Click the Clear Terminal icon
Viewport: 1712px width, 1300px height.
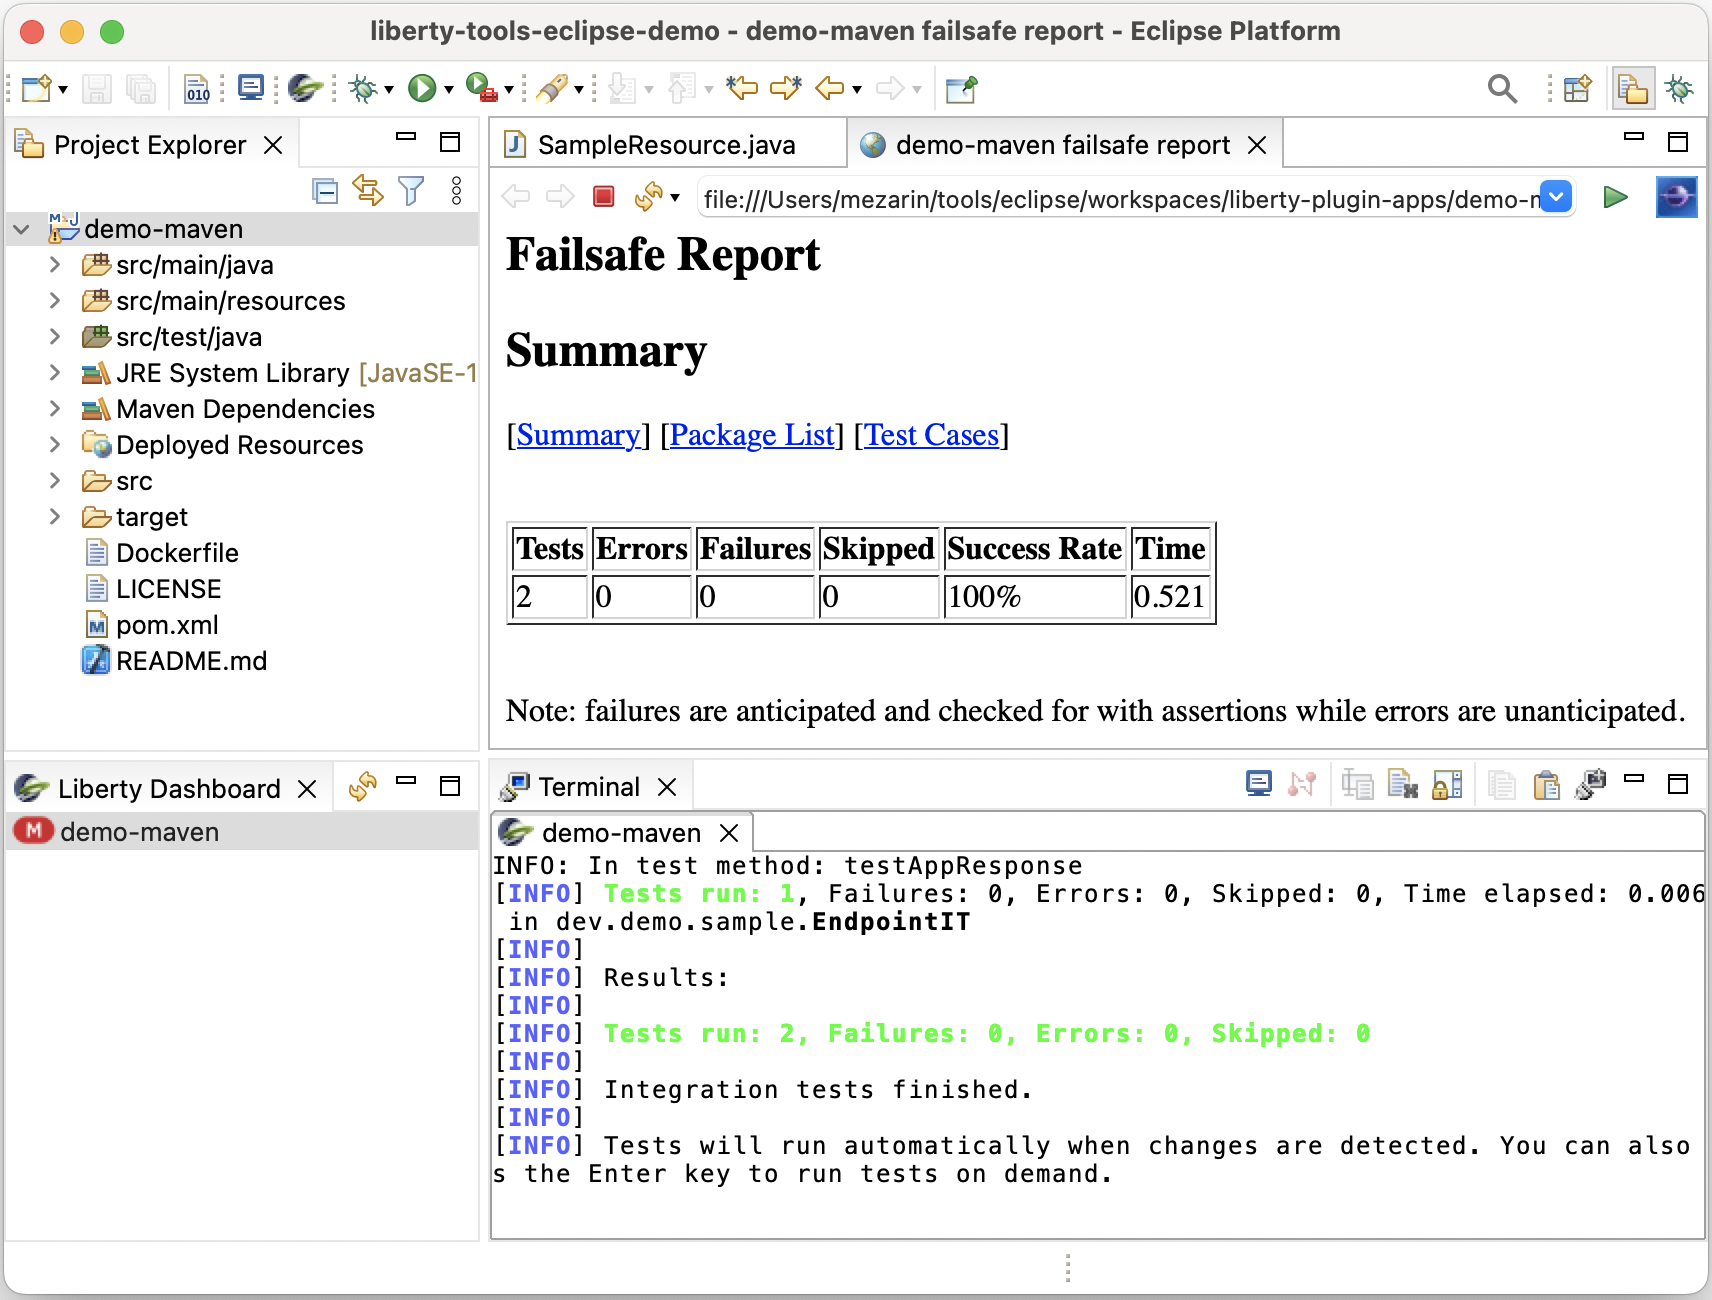point(1402,785)
